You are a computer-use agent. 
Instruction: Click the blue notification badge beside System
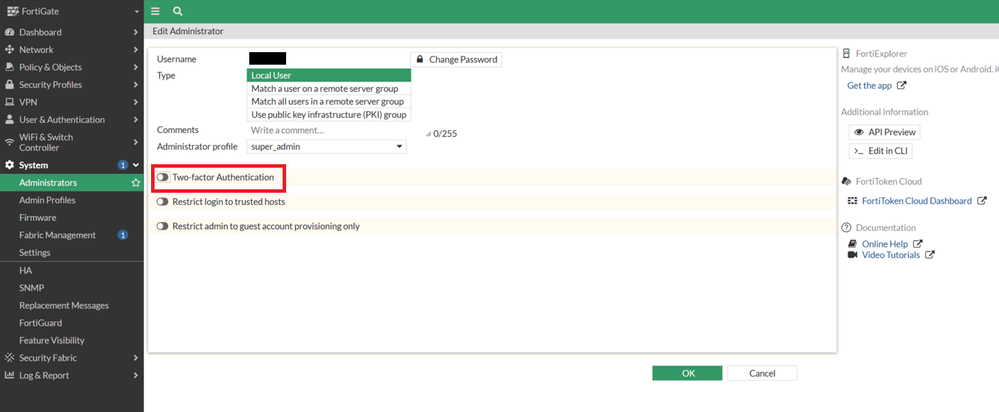tap(123, 165)
